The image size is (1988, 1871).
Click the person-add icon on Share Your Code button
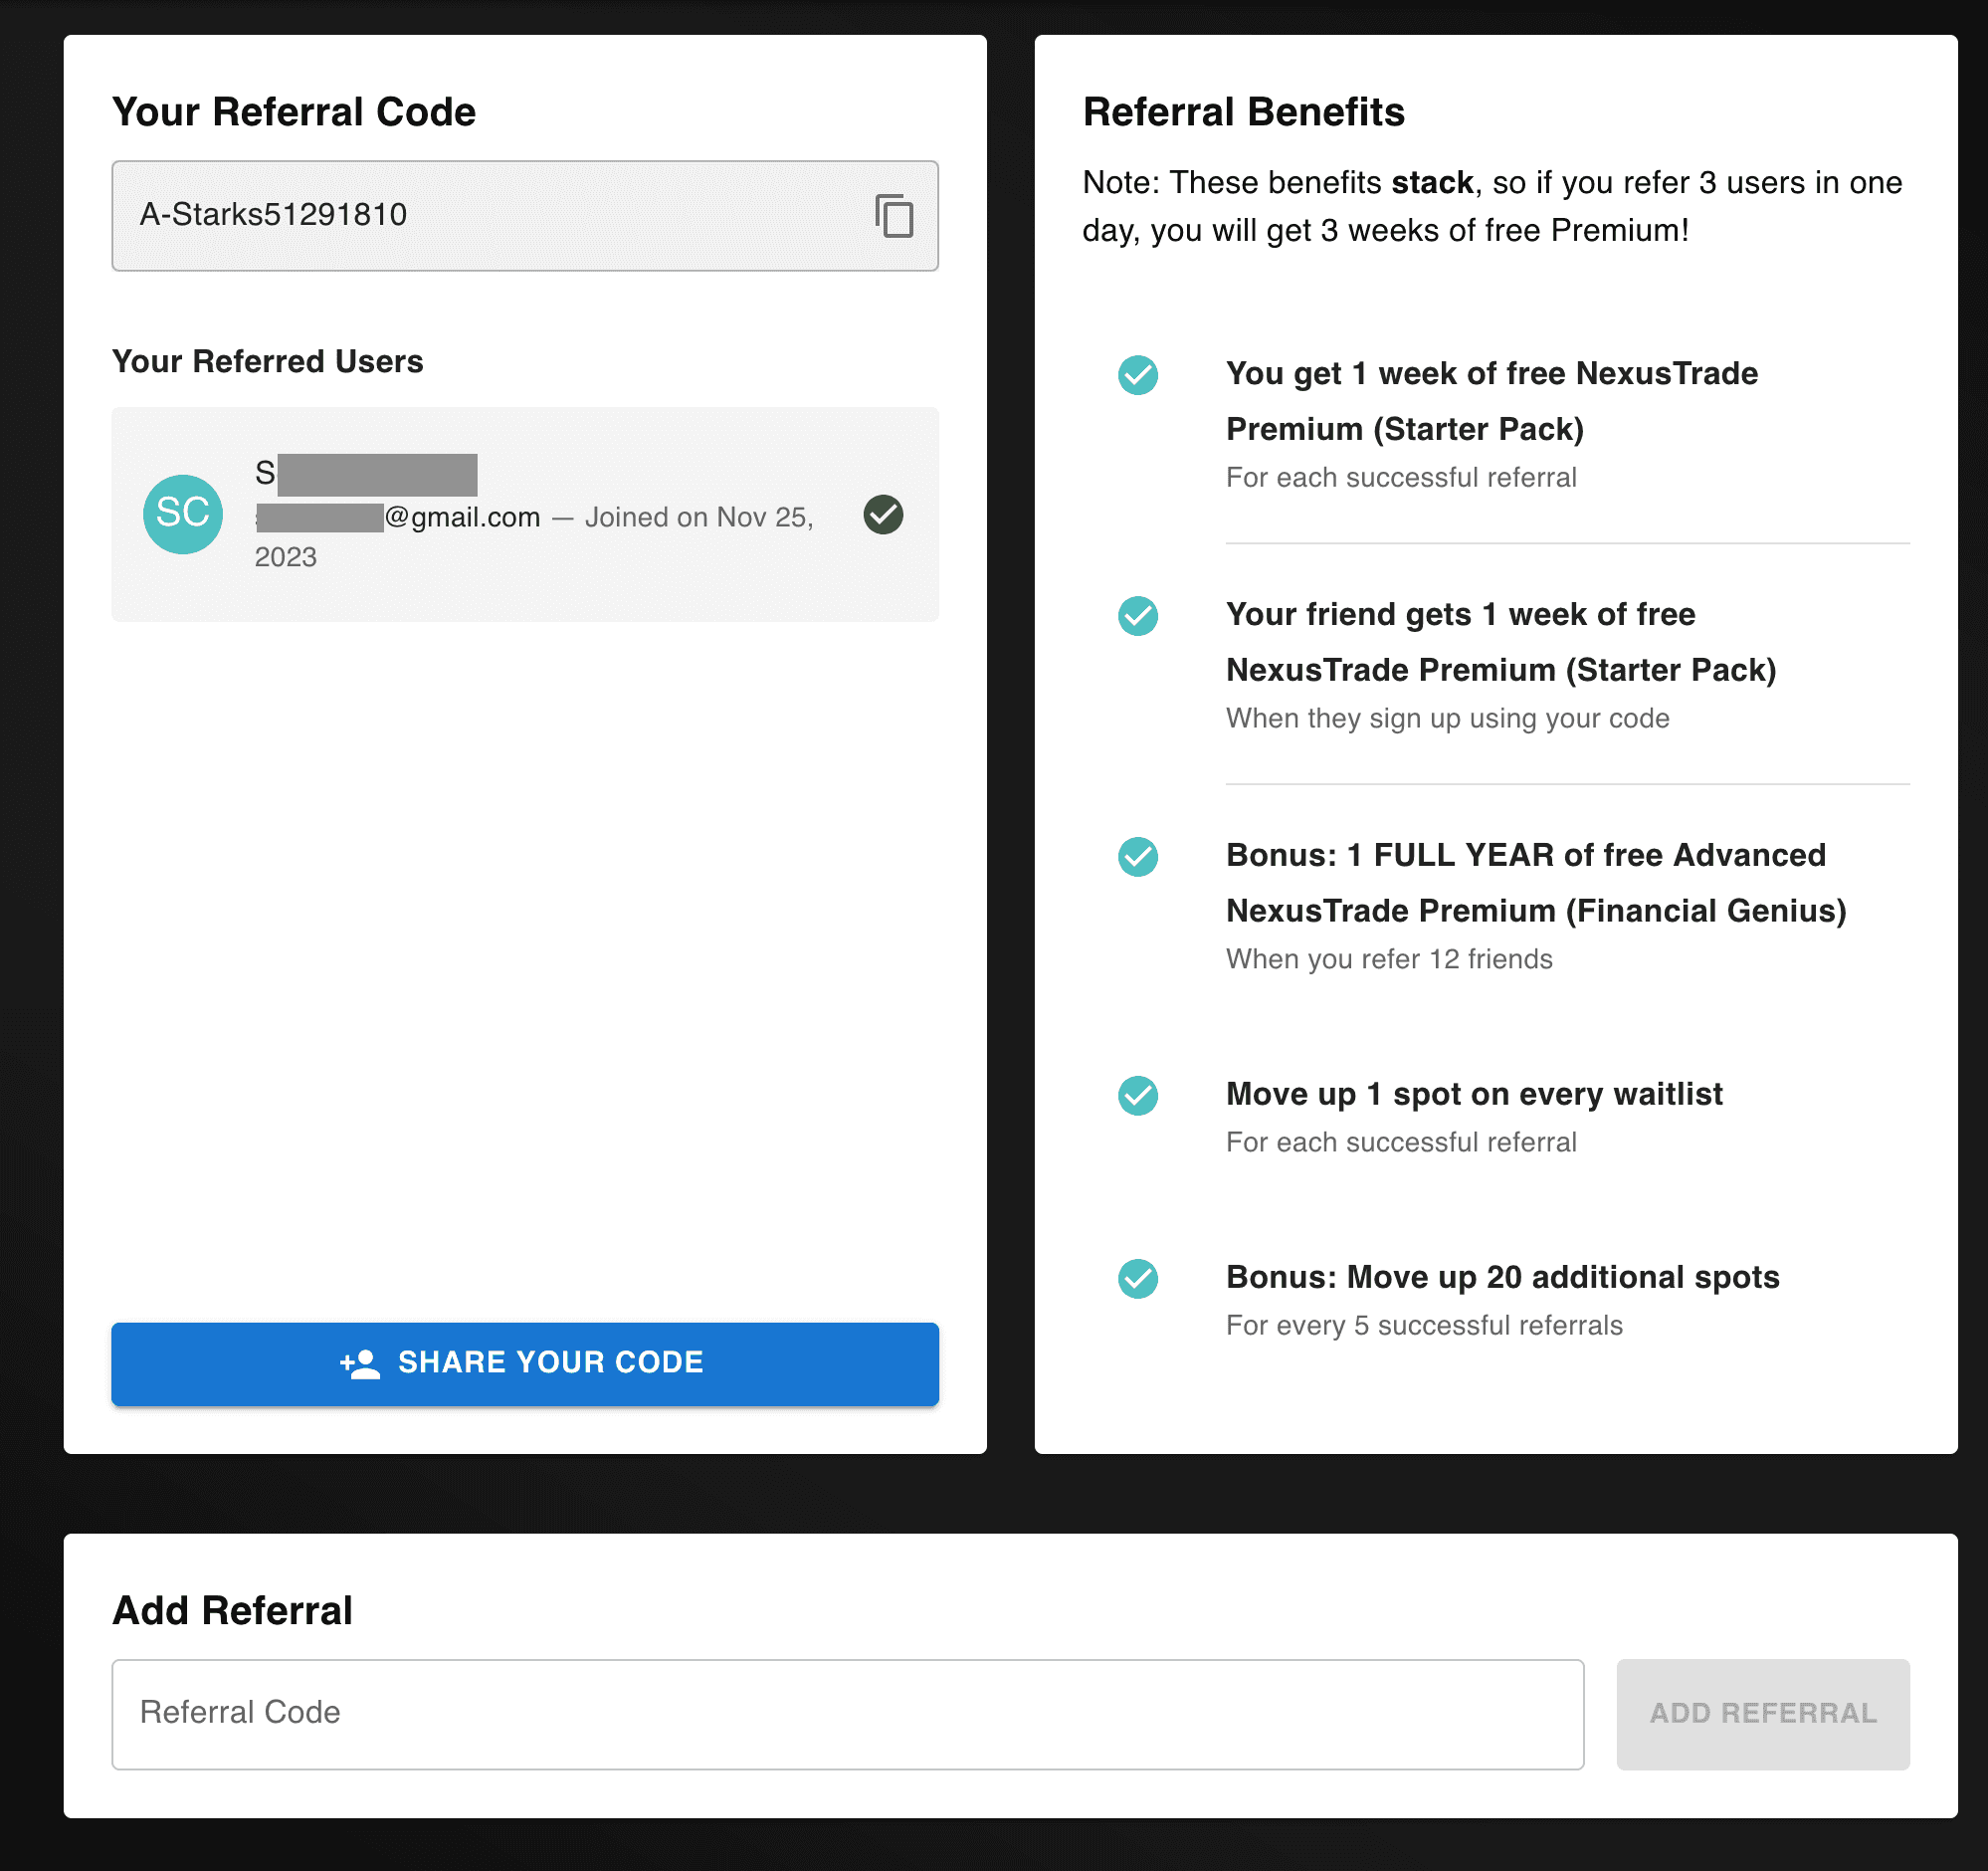(x=360, y=1362)
